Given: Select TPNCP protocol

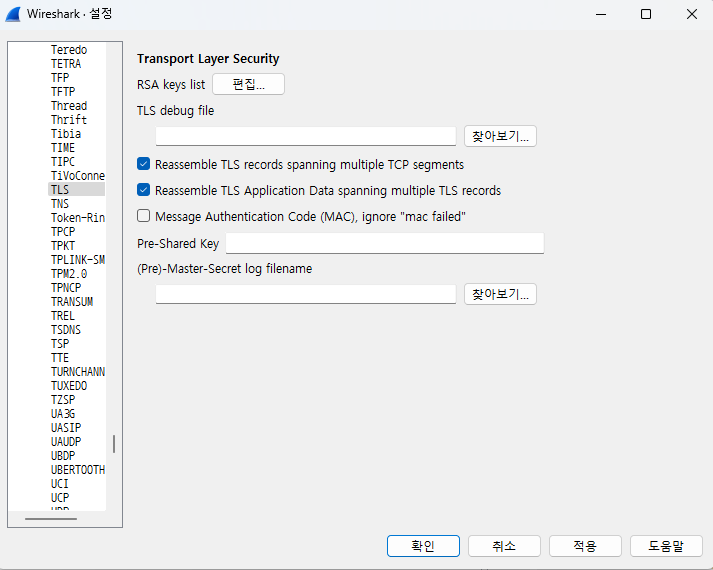Looking at the screenshot, I should click(x=66, y=288).
